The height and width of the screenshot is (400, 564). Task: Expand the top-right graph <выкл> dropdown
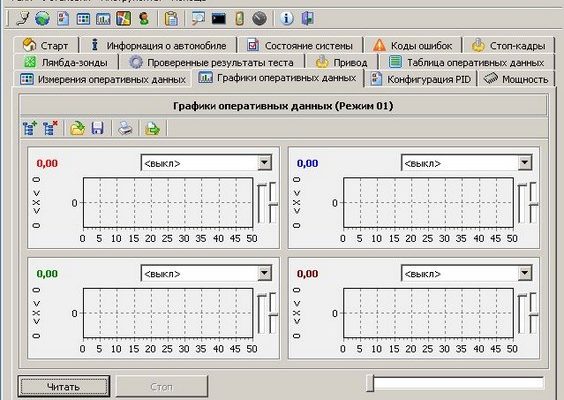[524, 163]
